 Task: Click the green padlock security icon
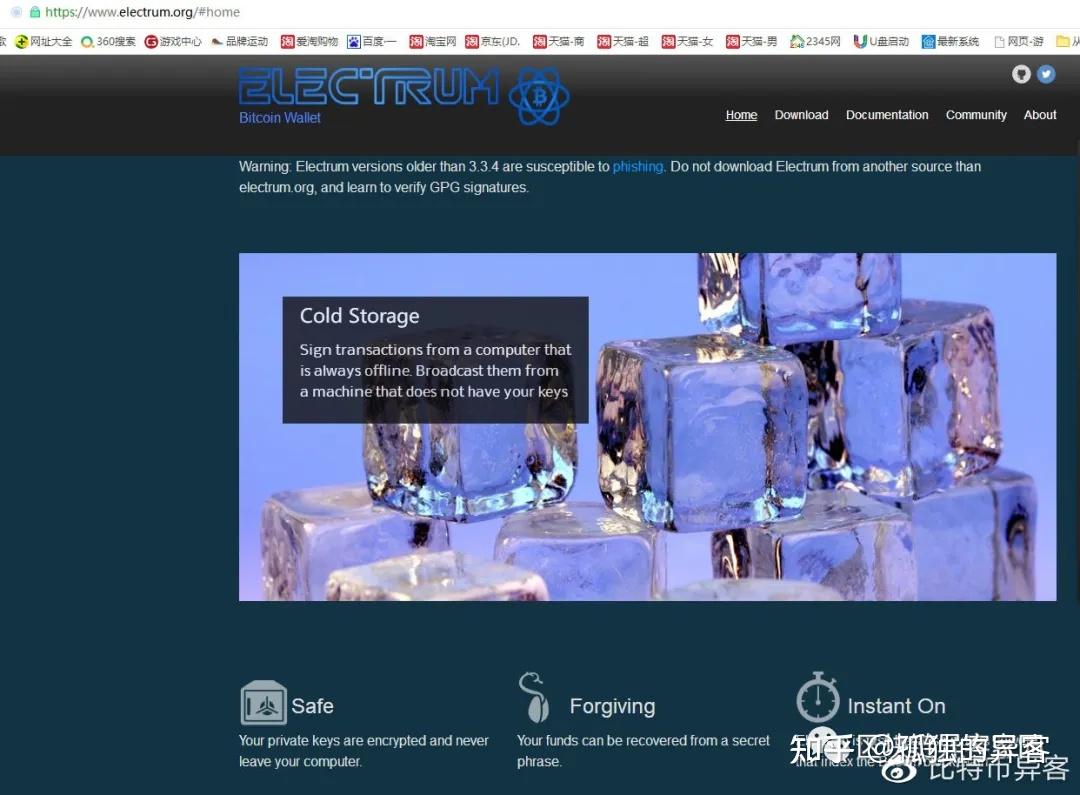point(35,12)
